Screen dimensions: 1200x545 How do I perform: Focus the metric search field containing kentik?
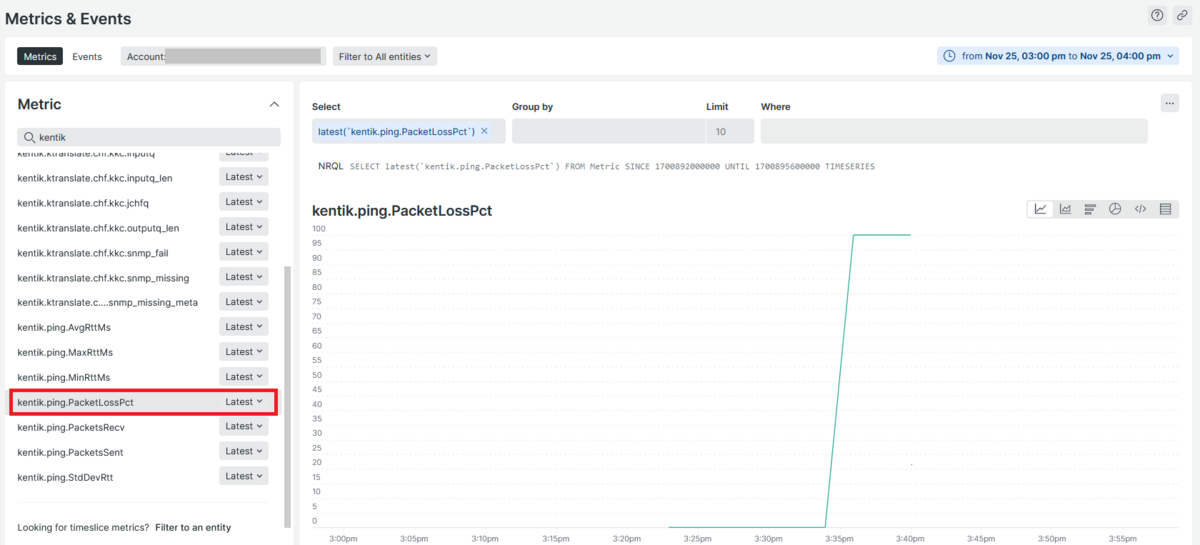[x=149, y=137]
